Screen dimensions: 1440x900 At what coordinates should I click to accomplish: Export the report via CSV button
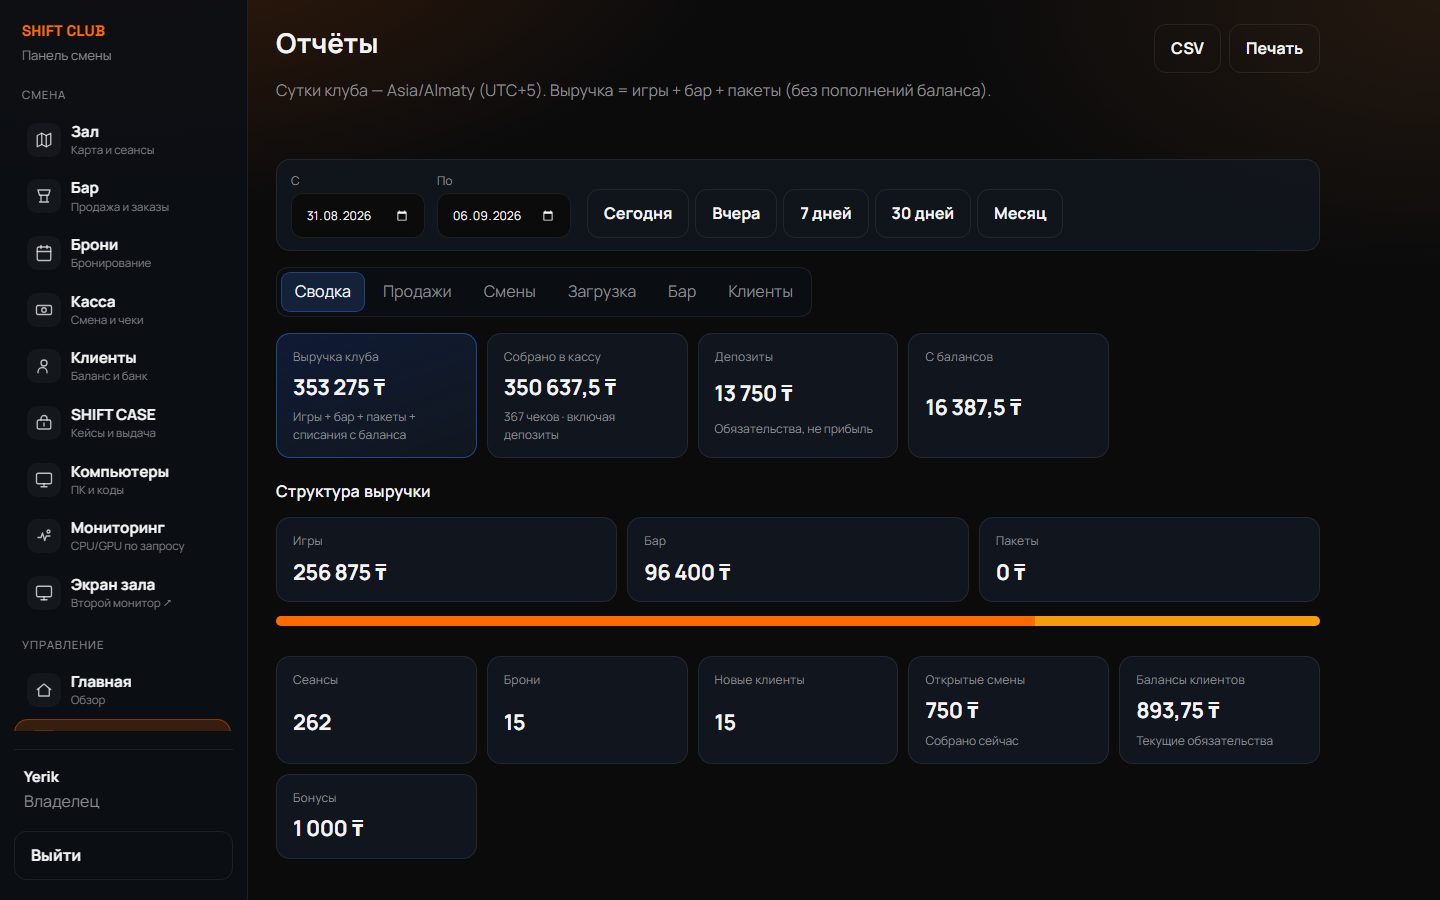pyautogui.click(x=1187, y=48)
